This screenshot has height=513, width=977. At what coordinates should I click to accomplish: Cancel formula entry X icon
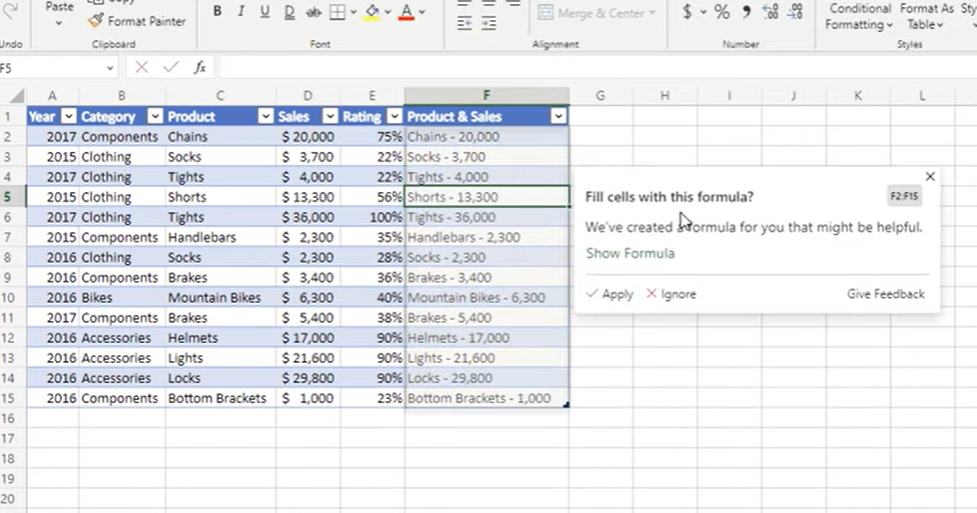click(x=141, y=67)
